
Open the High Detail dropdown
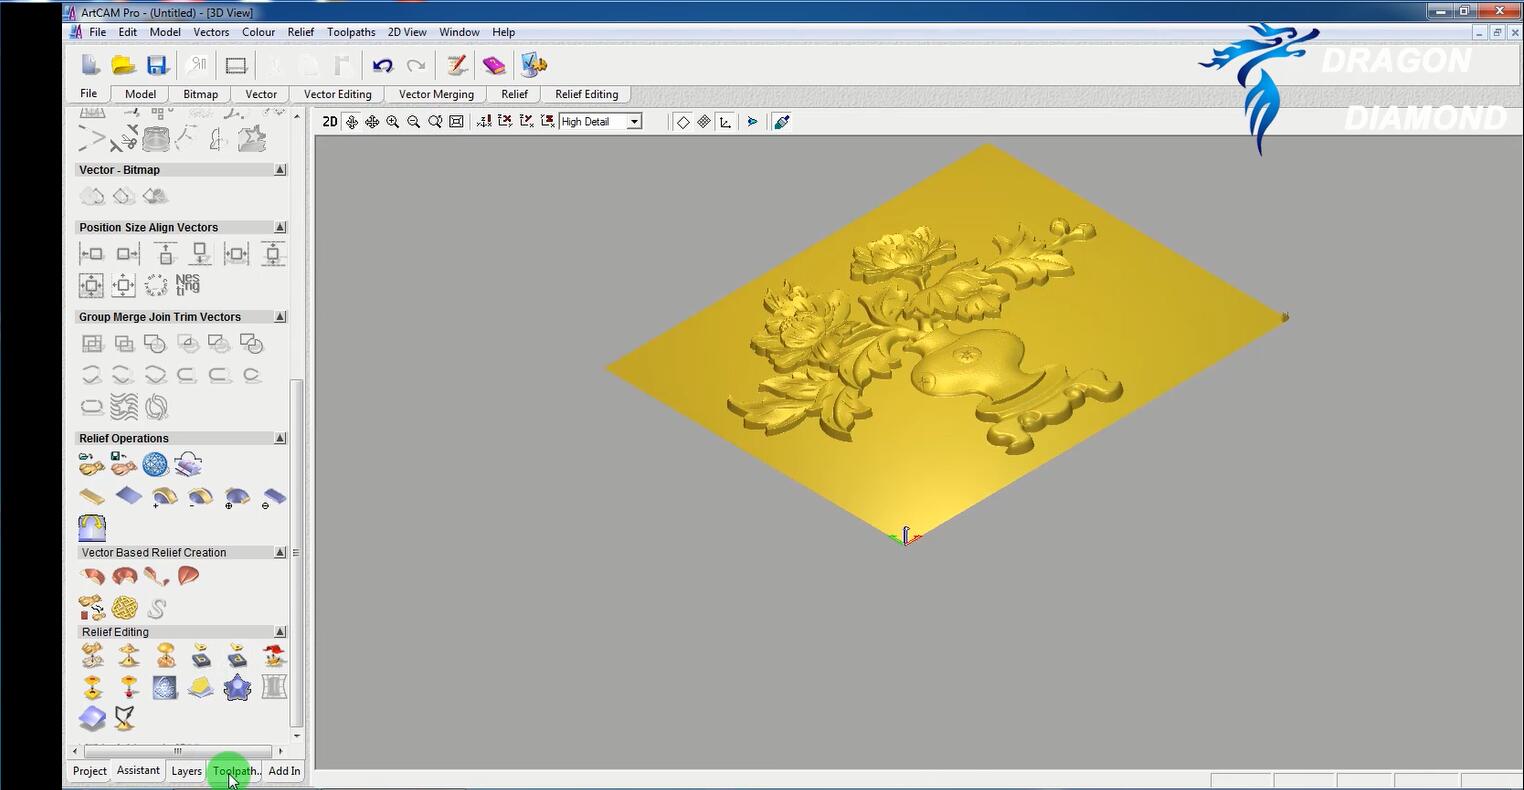[634, 122]
